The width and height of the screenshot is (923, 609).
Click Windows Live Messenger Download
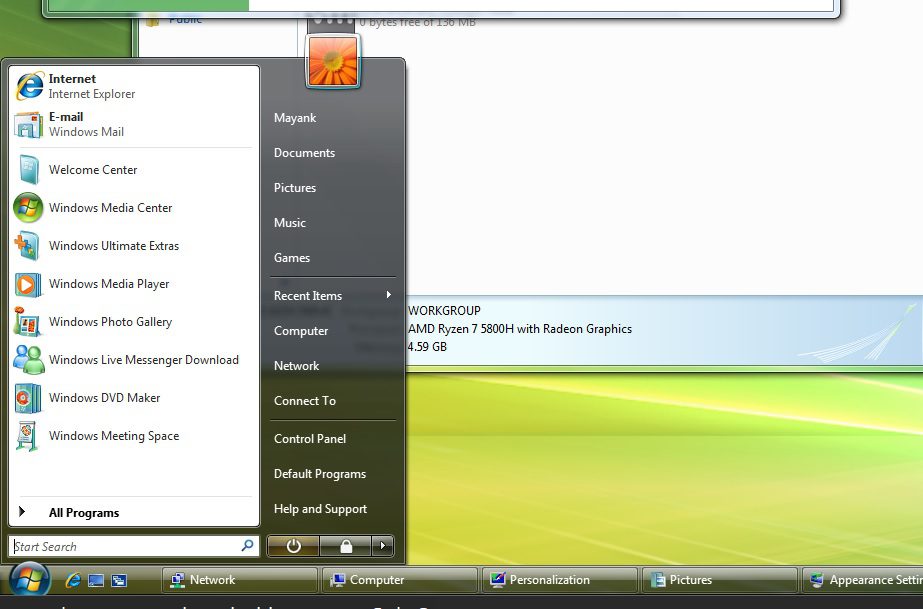[145, 360]
